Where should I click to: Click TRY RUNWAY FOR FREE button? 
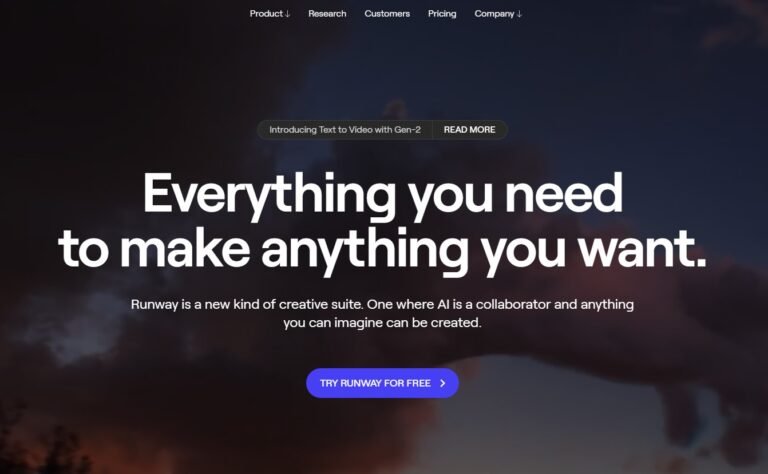[x=383, y=383]
